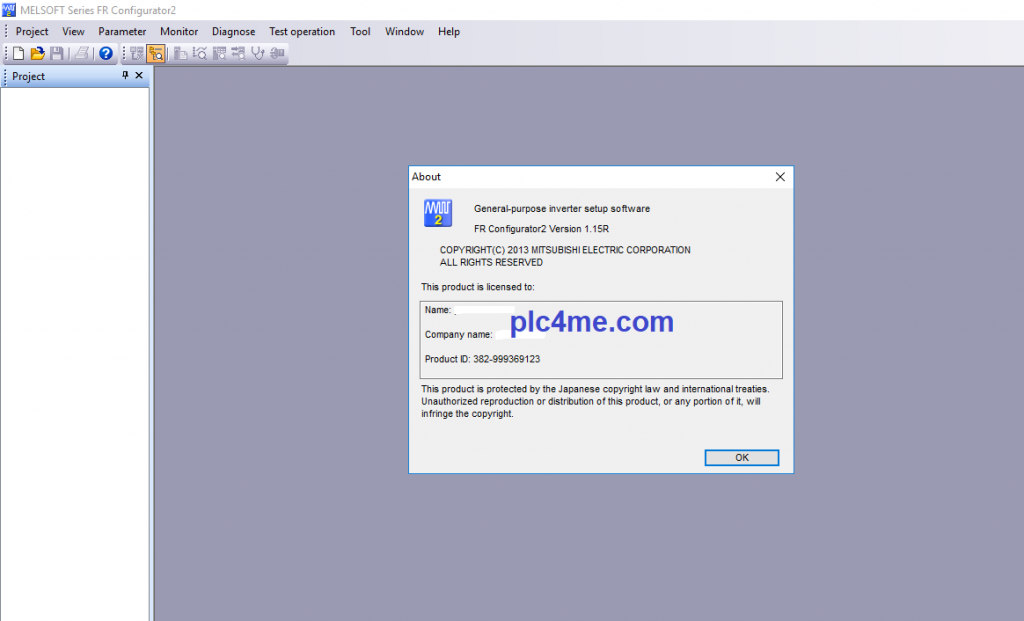1024x621 pixels.
Task: Click the New project toolbar icon
Action: tap(18, 53)
